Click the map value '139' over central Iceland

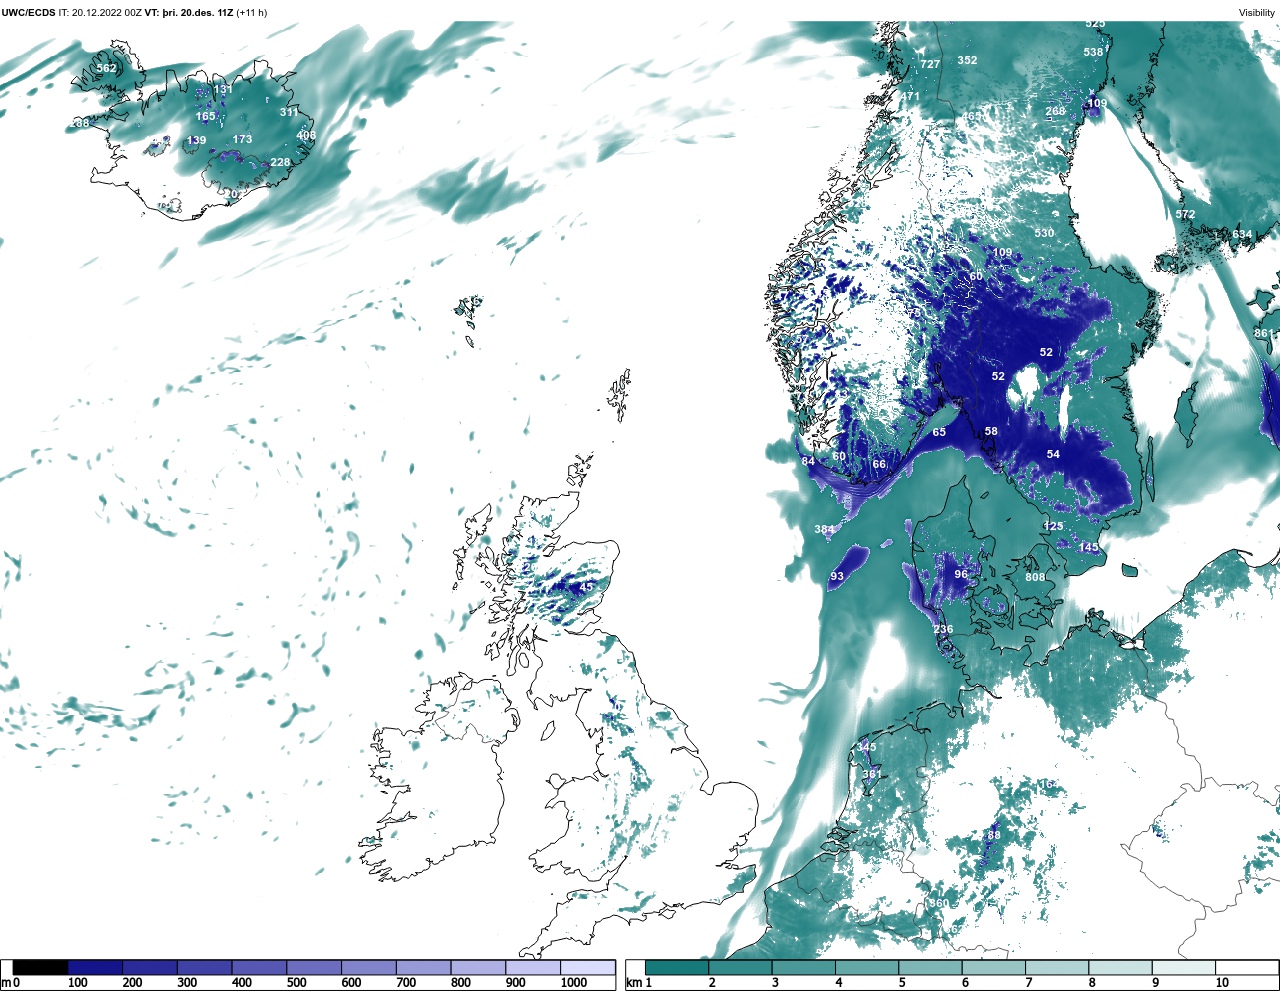[x=196, y=141]
